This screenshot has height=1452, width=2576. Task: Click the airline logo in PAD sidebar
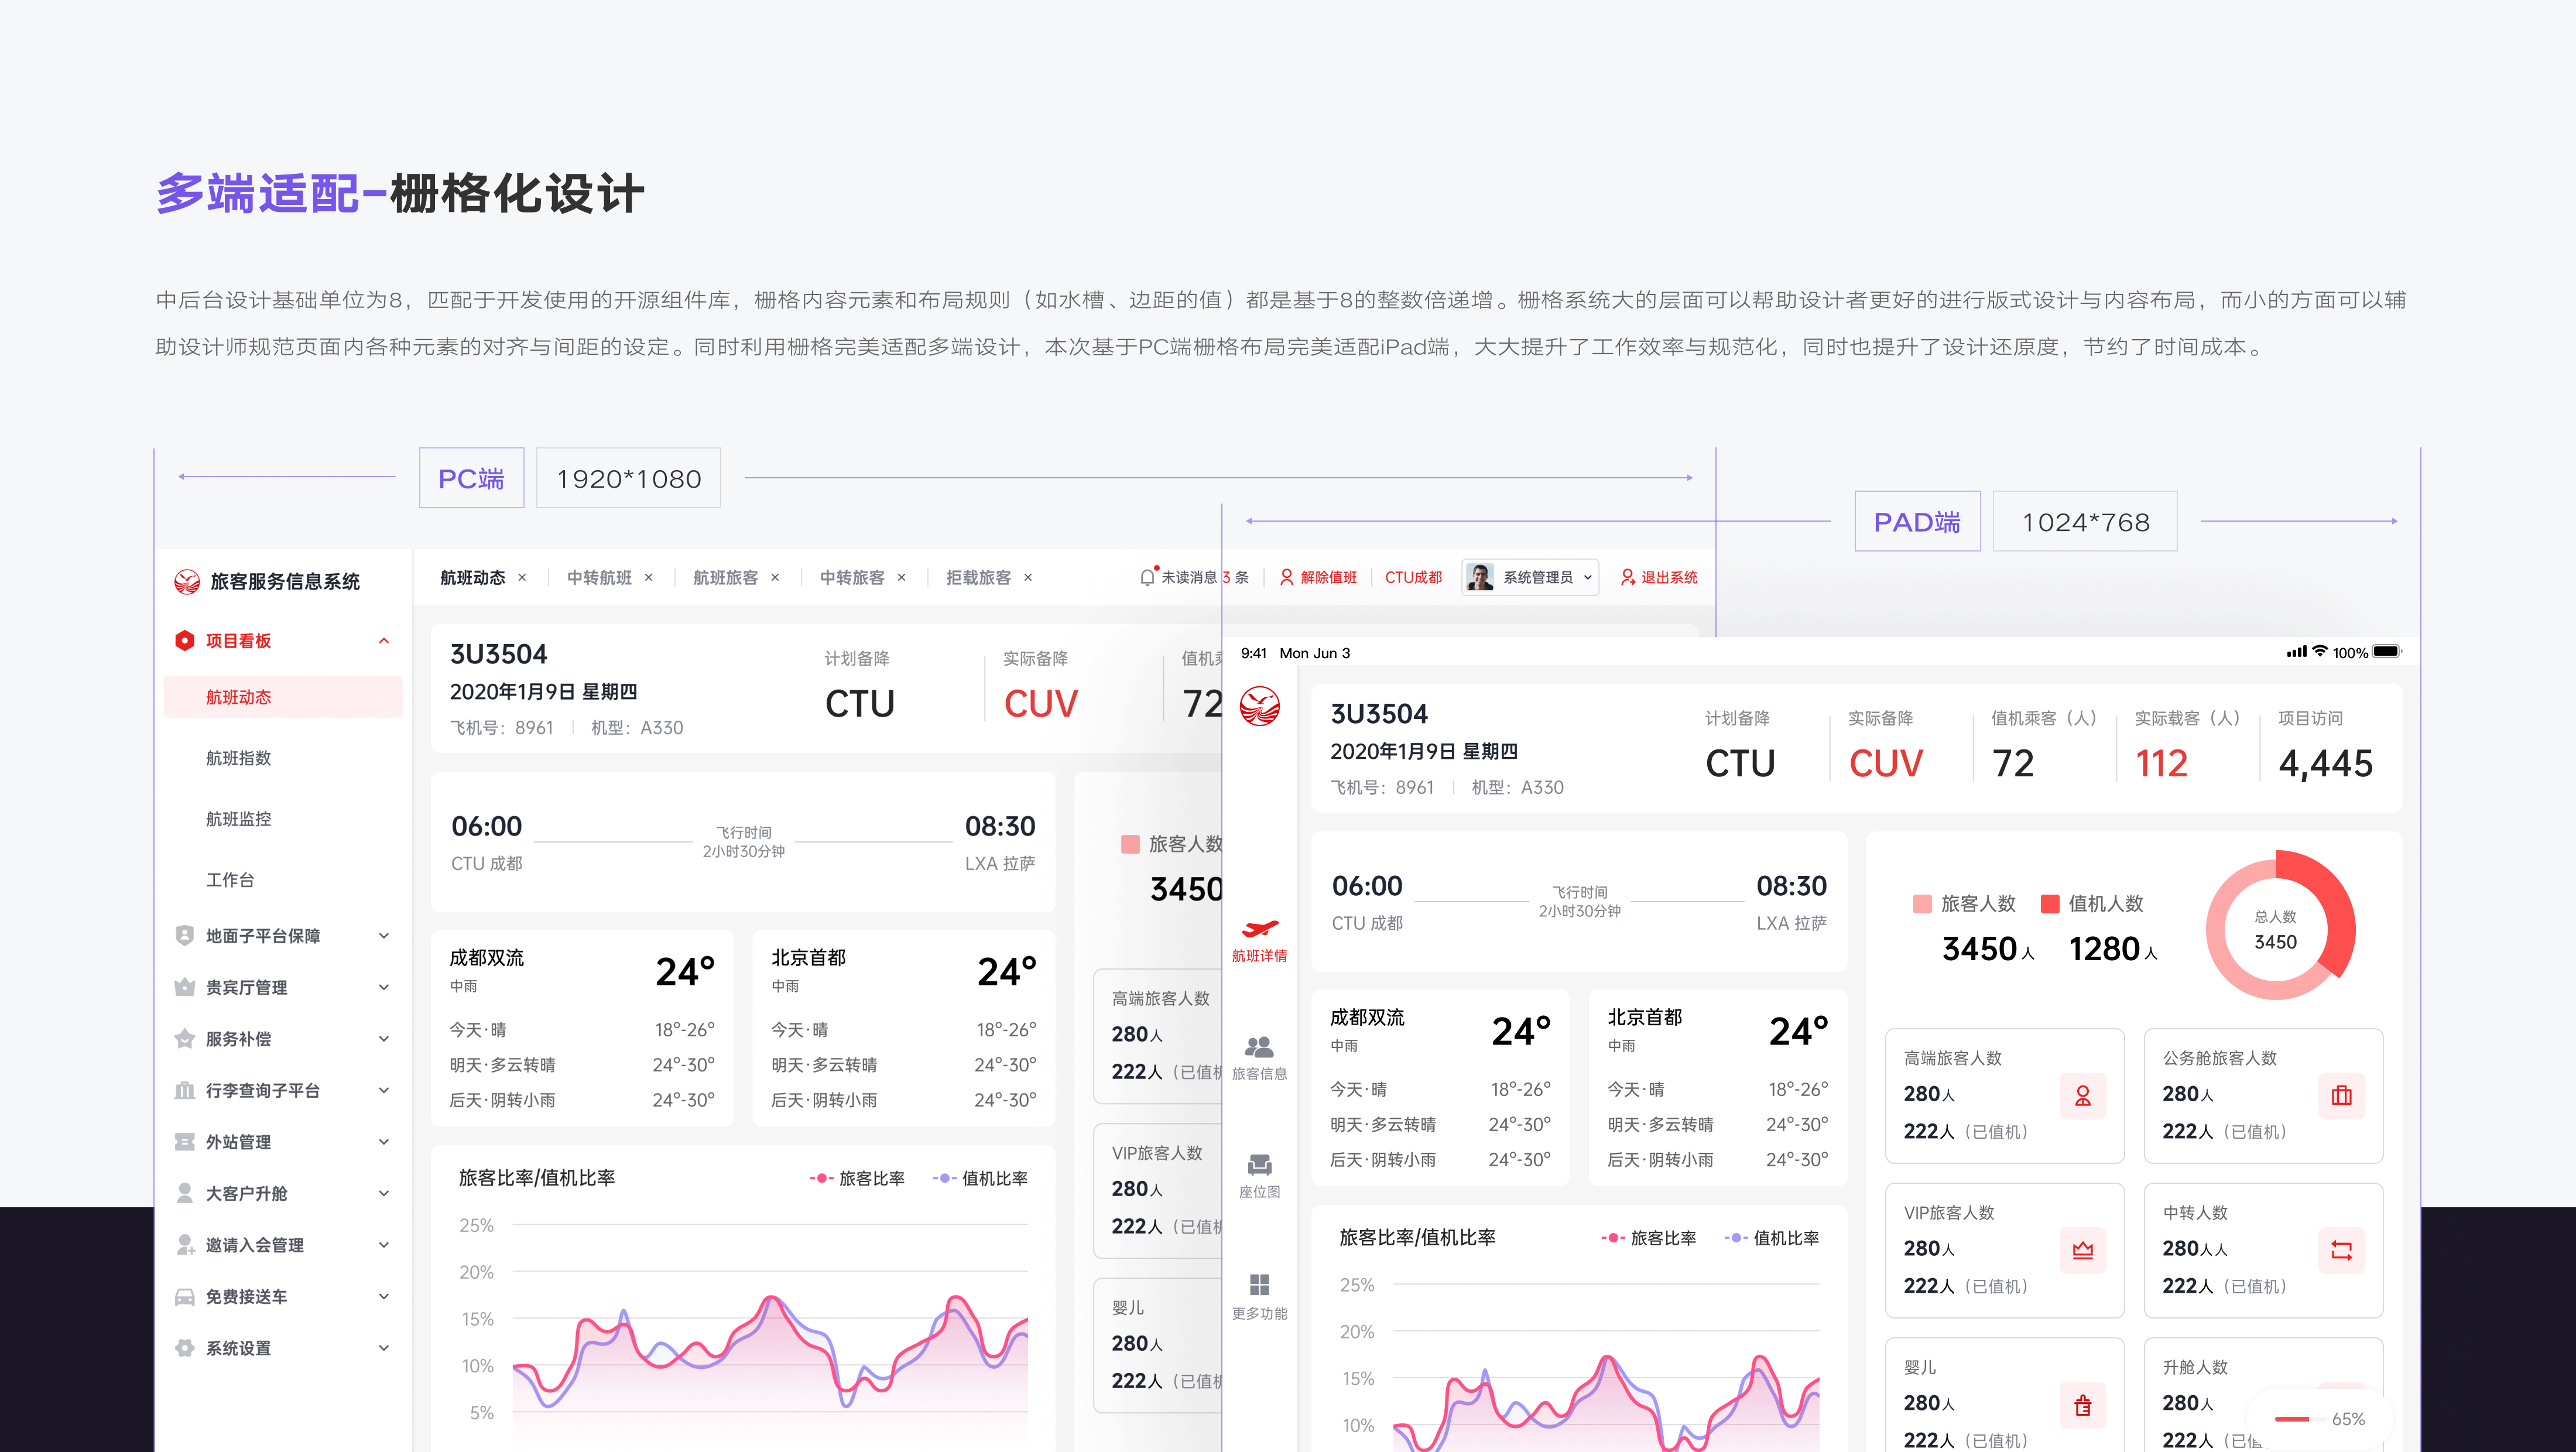pos(1259,706)
